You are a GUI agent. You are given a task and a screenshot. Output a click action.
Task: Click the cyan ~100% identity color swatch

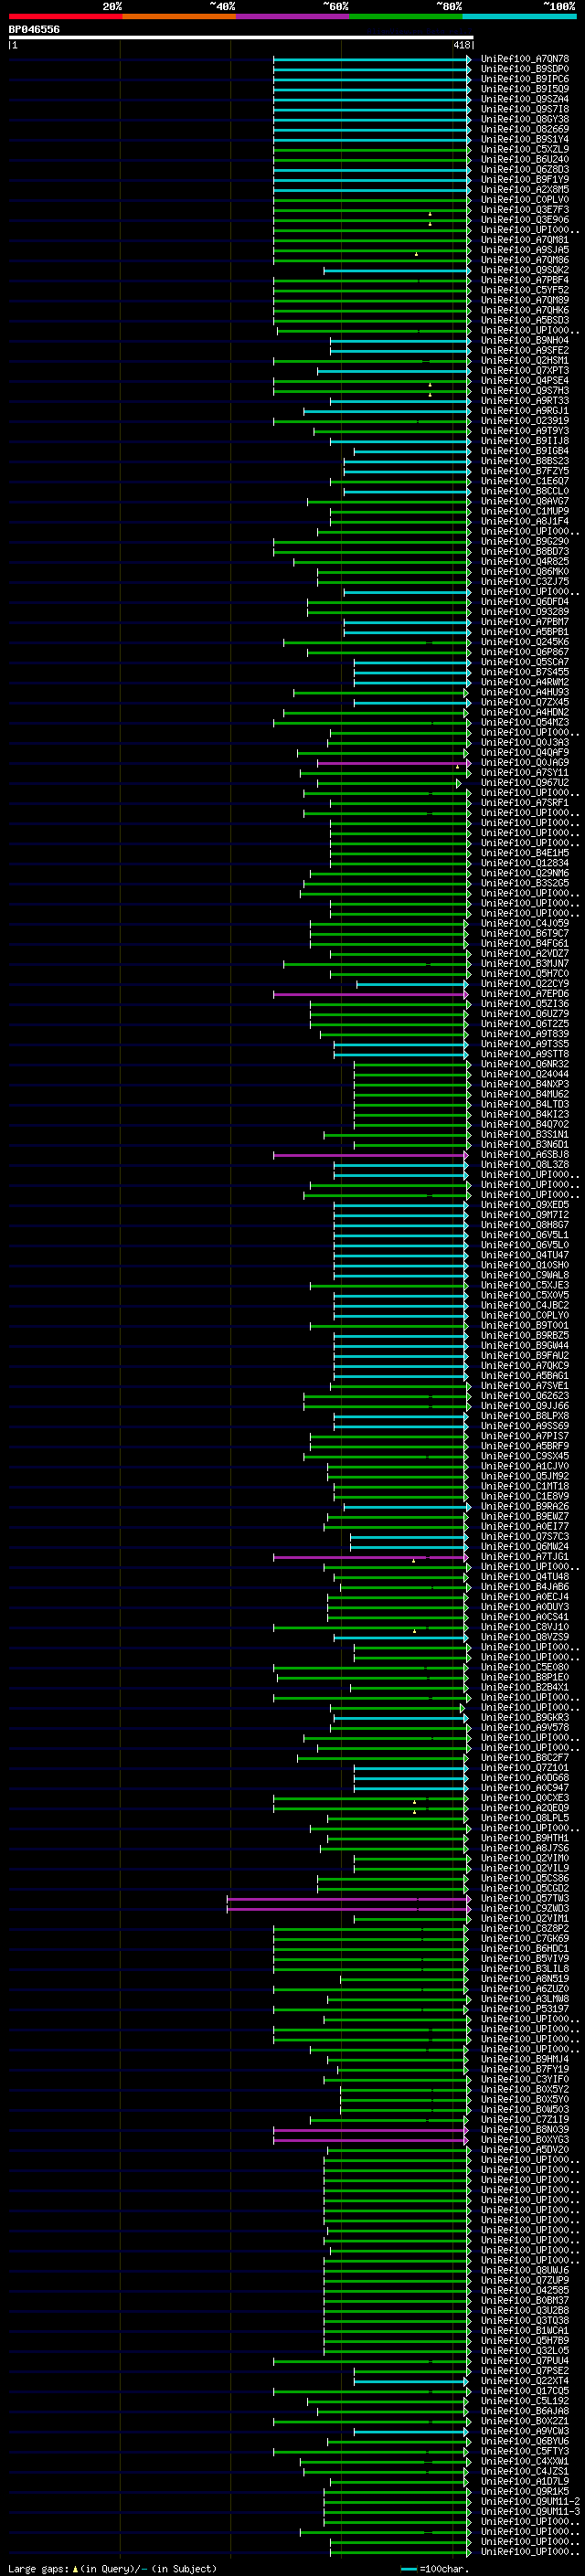tap(518, 16)
